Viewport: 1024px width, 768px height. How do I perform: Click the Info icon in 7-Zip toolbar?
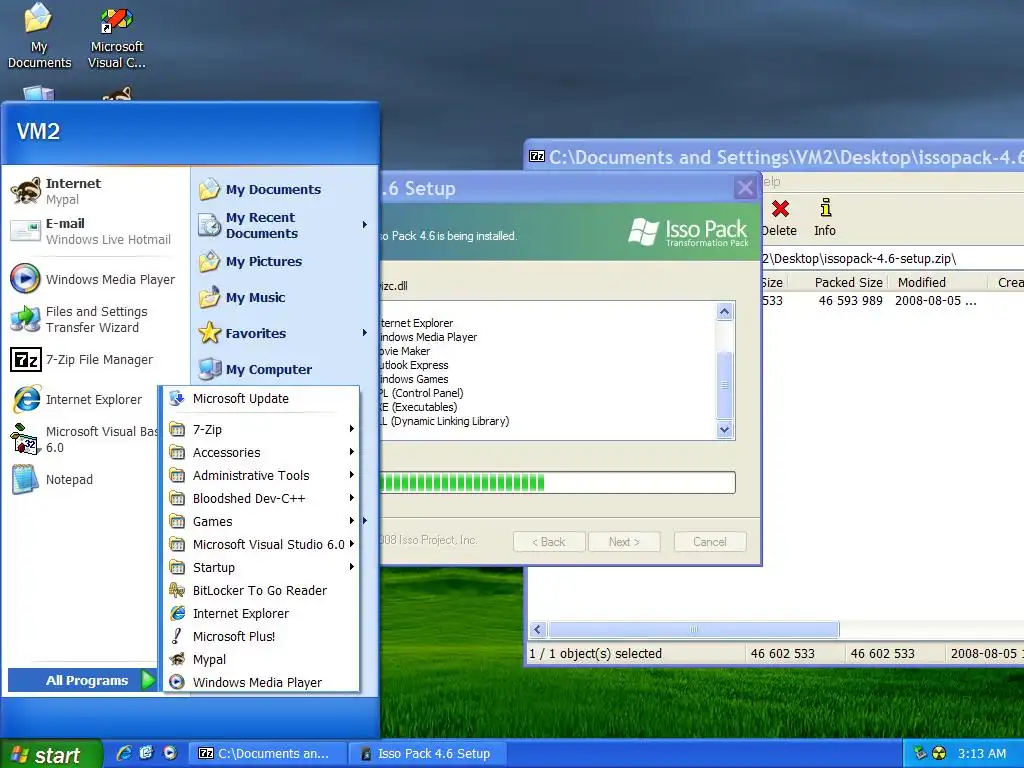[825, 217]
